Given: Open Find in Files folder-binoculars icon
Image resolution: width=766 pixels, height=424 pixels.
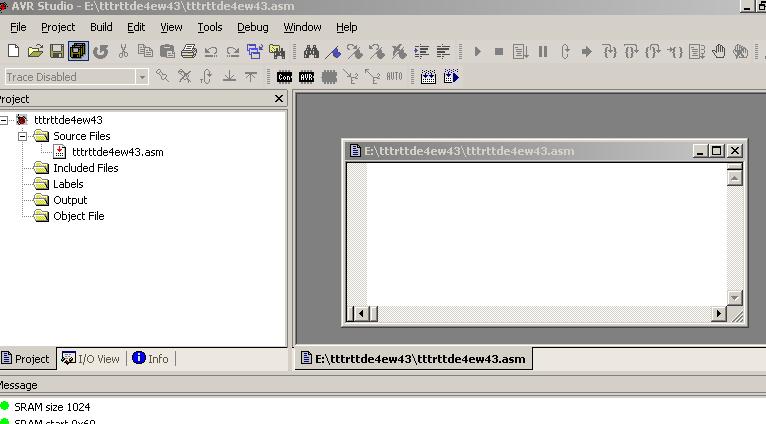Looking at the screenshot, I should pyautogui.click(x=277, y=51).
